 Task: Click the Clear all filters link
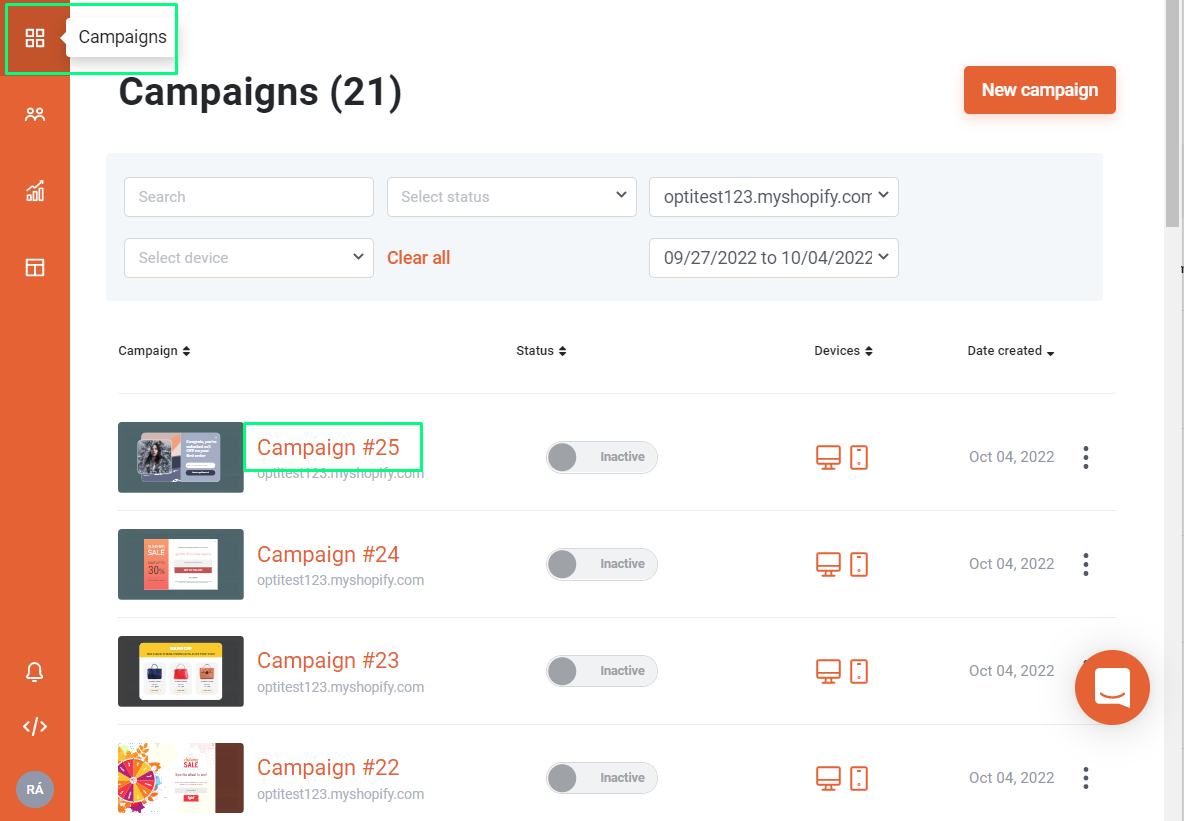point(418,258)
